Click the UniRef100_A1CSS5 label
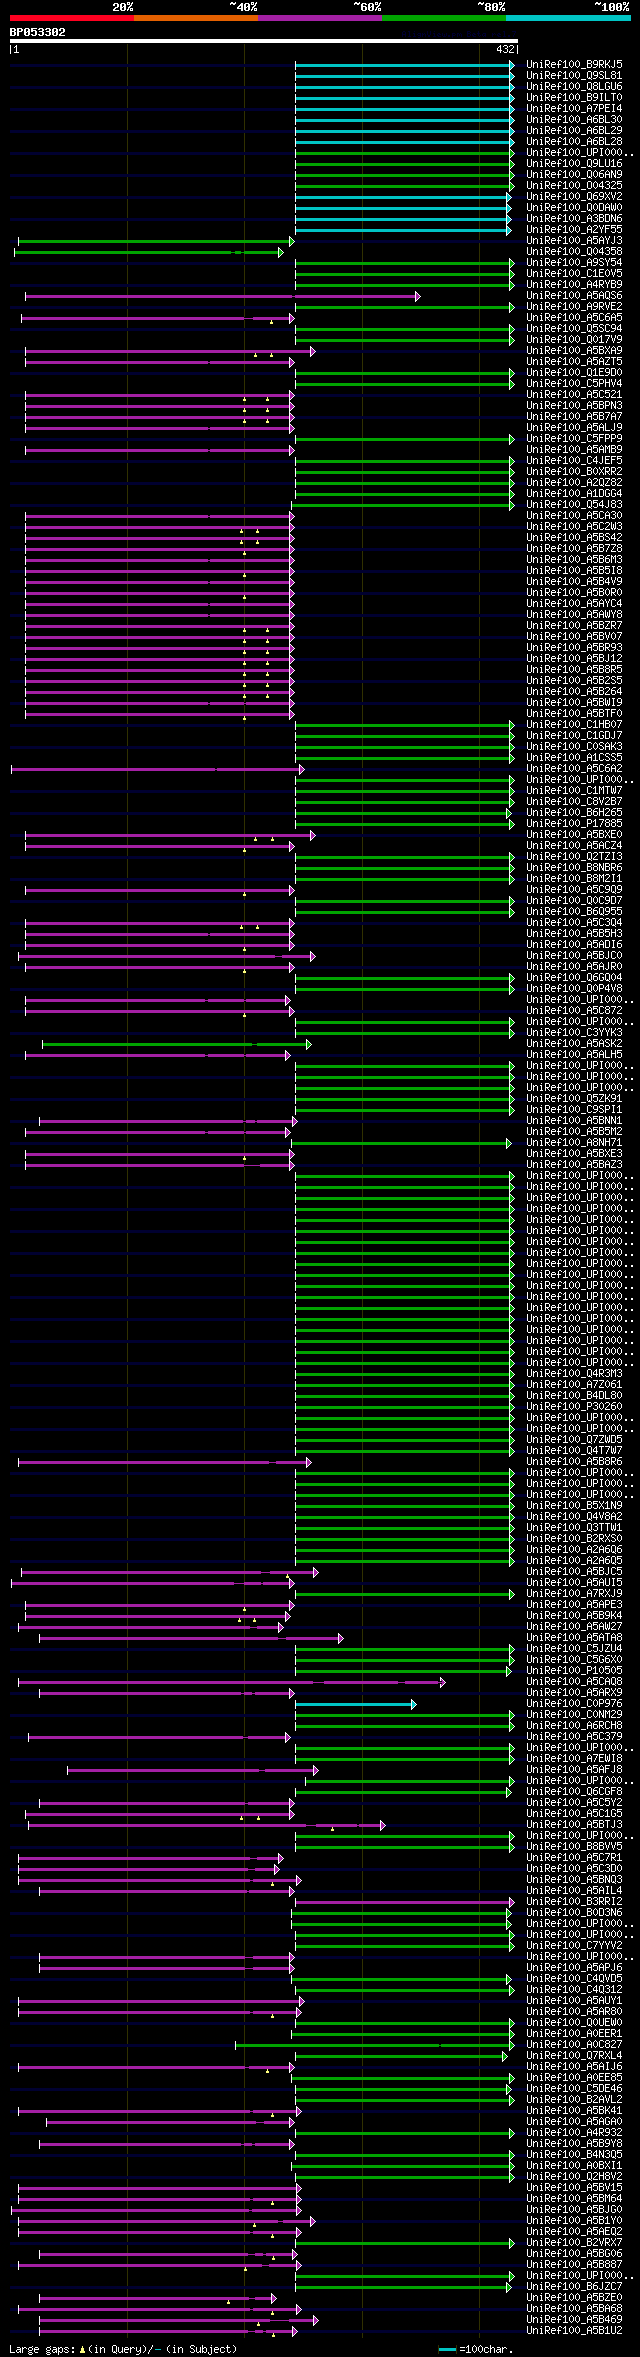The image size is (640, 2357). coord(574,758)
